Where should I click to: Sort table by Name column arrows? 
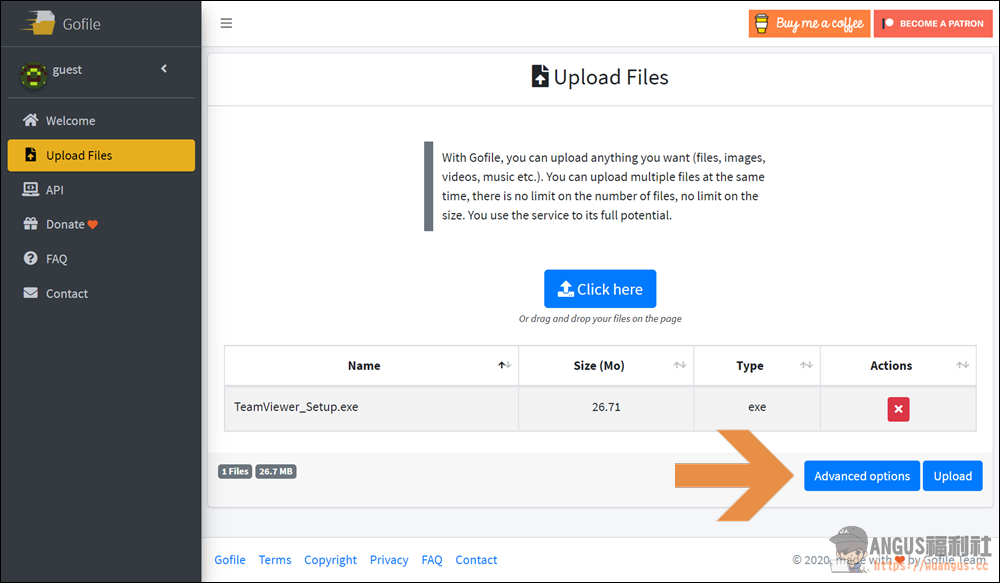(x=504, y=365)
